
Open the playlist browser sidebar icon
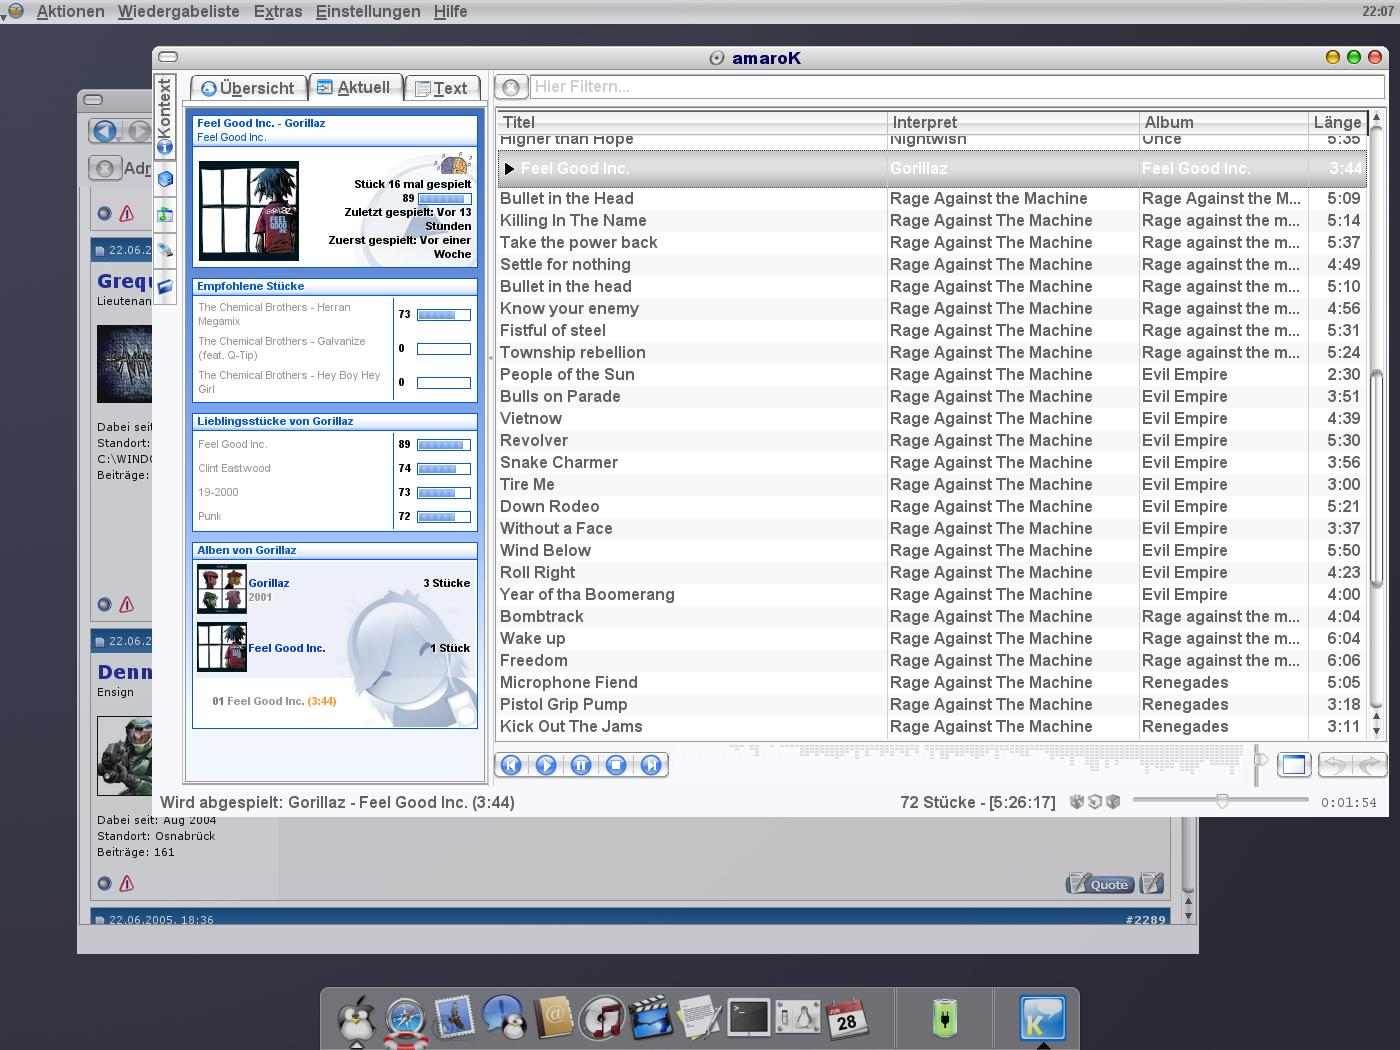(165, 214)
